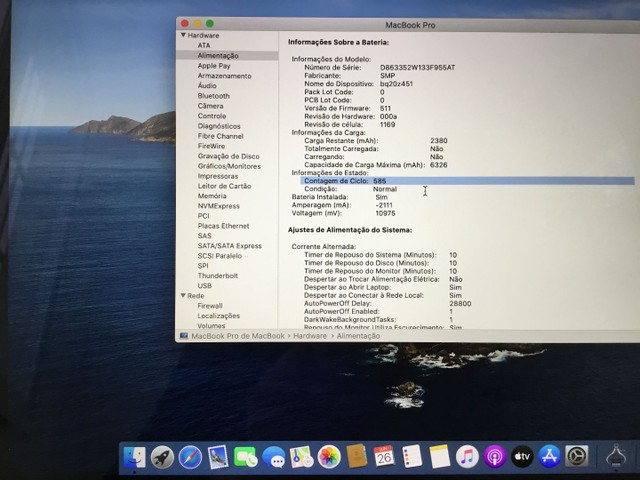Click 'Hardware' in the path bar
640x480 pixels.
click(310, 336)
